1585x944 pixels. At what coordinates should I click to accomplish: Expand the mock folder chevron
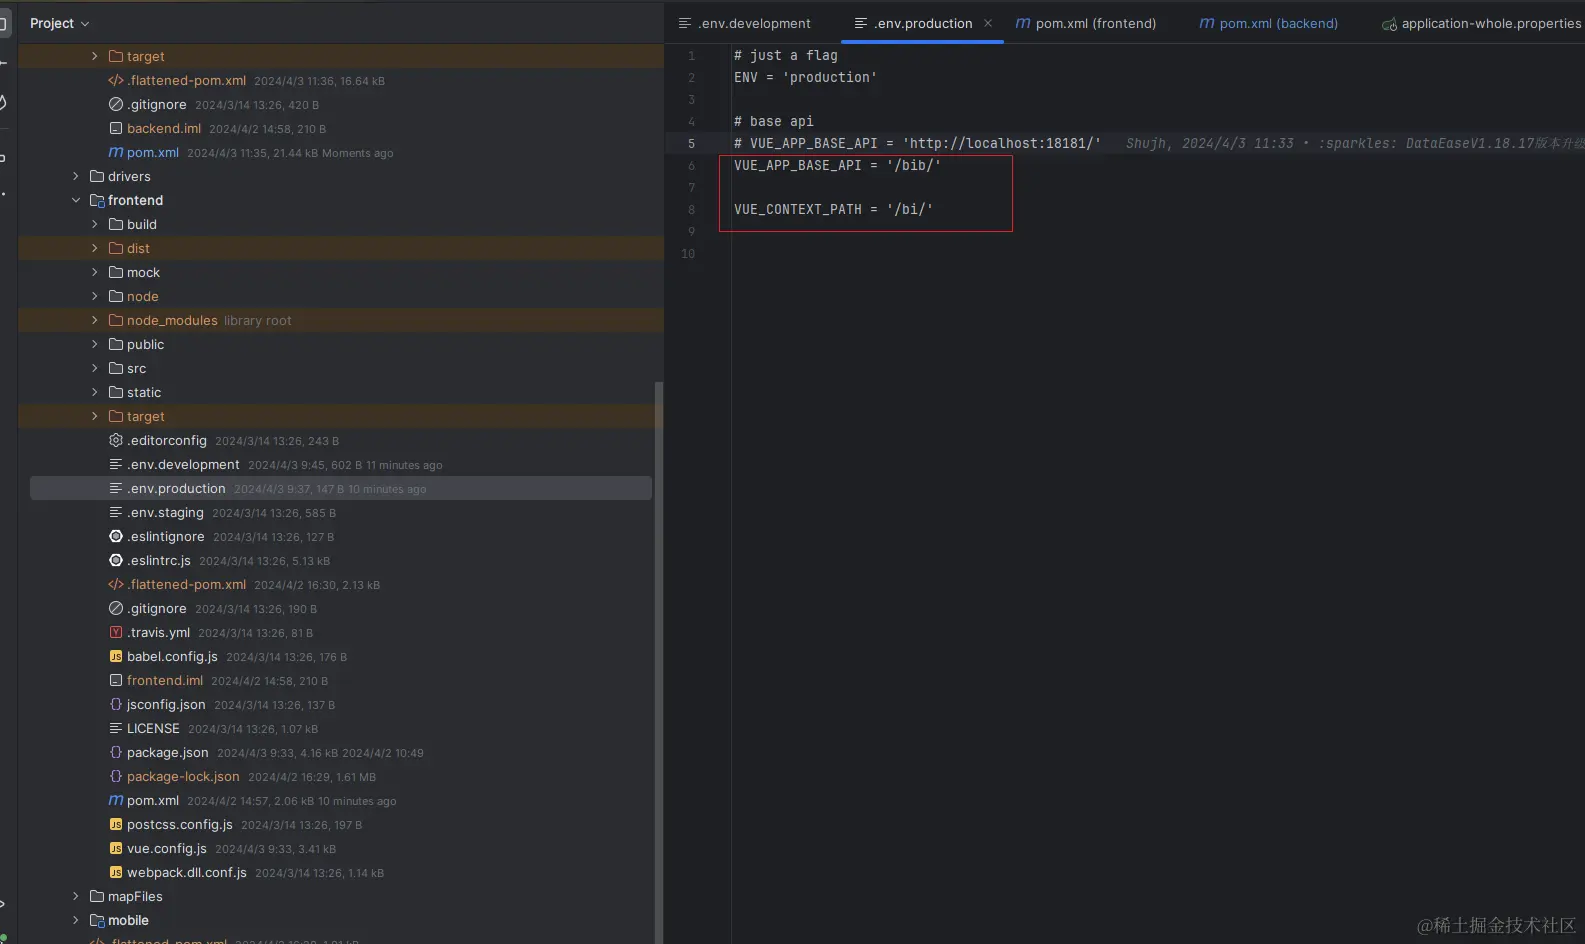95,272
